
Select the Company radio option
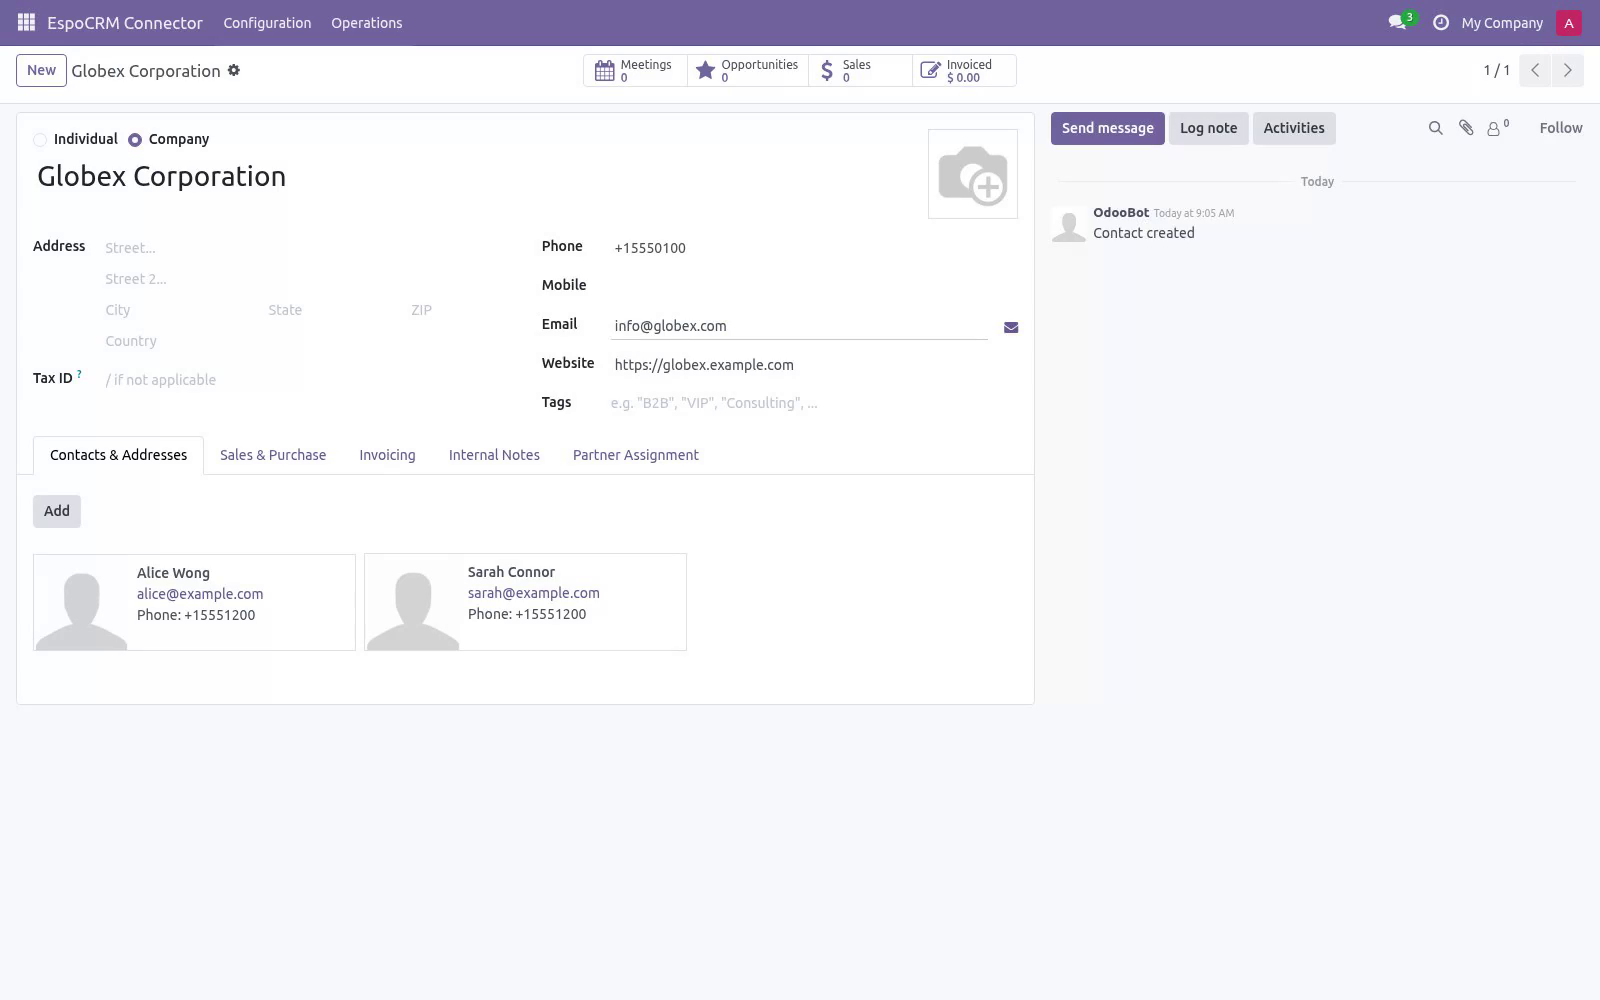click(135, 140)
